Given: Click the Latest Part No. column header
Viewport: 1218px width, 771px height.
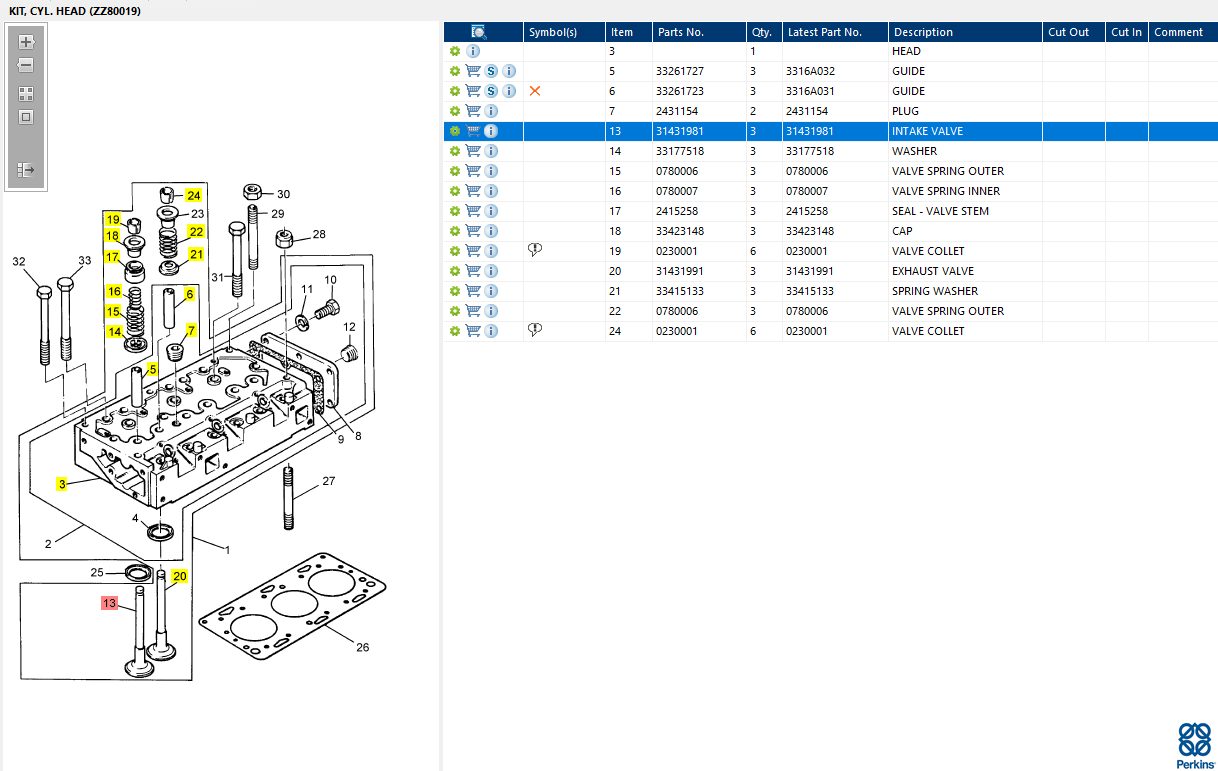Looking at the screenshot, I should coord(824,32).
